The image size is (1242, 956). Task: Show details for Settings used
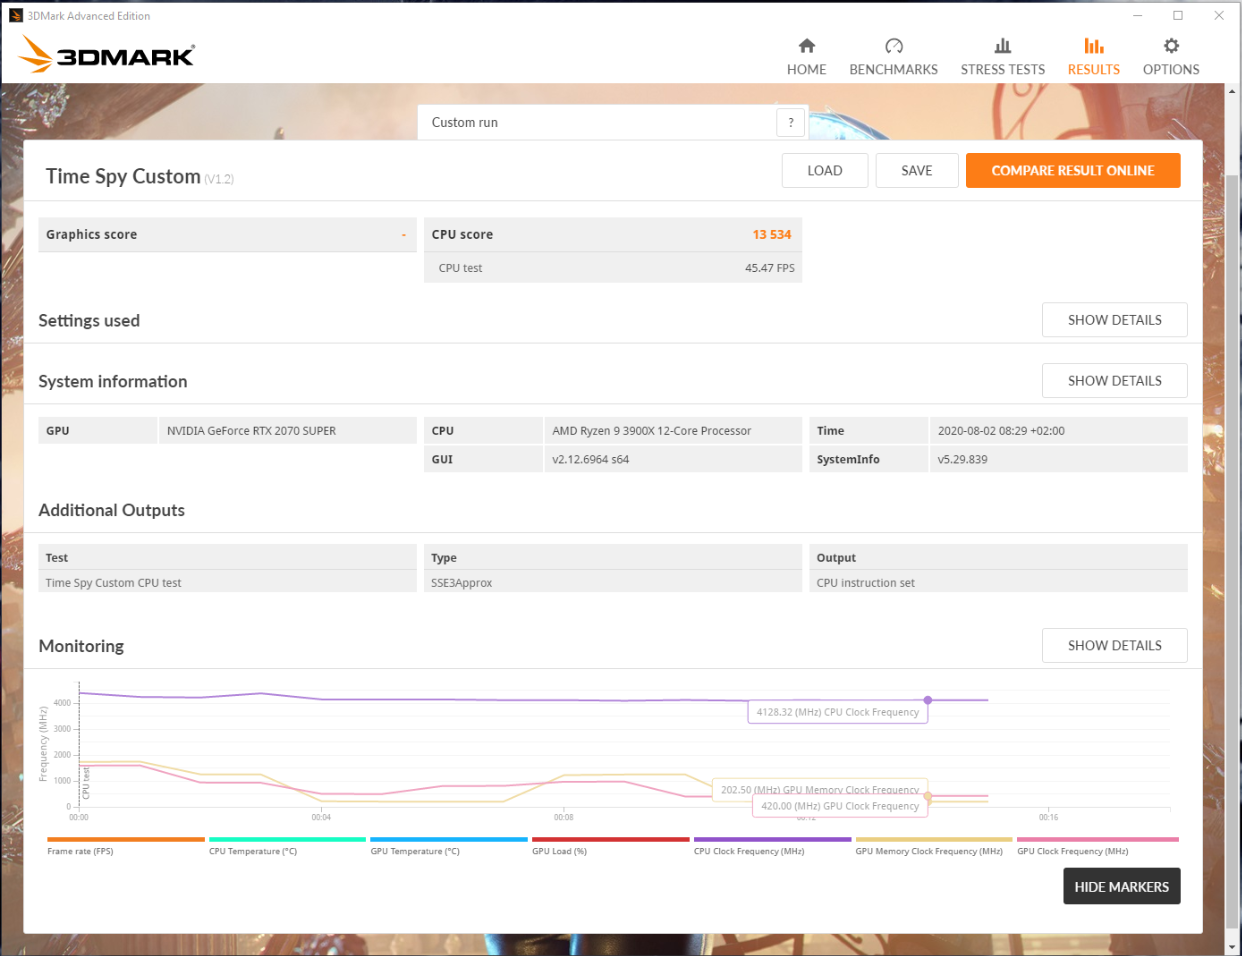pyautogui.click(x=1115, y=320)
